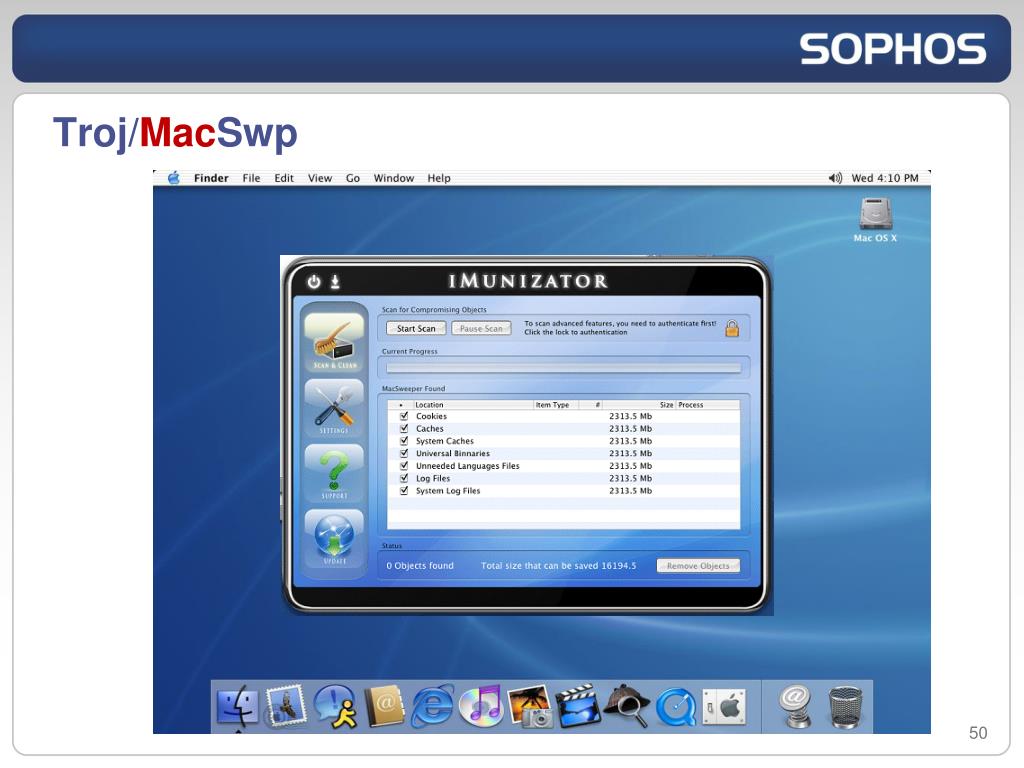Sort list by Item Type column header
The width and height of the screenshot is (1024, 768).
[x=556, y=405]
